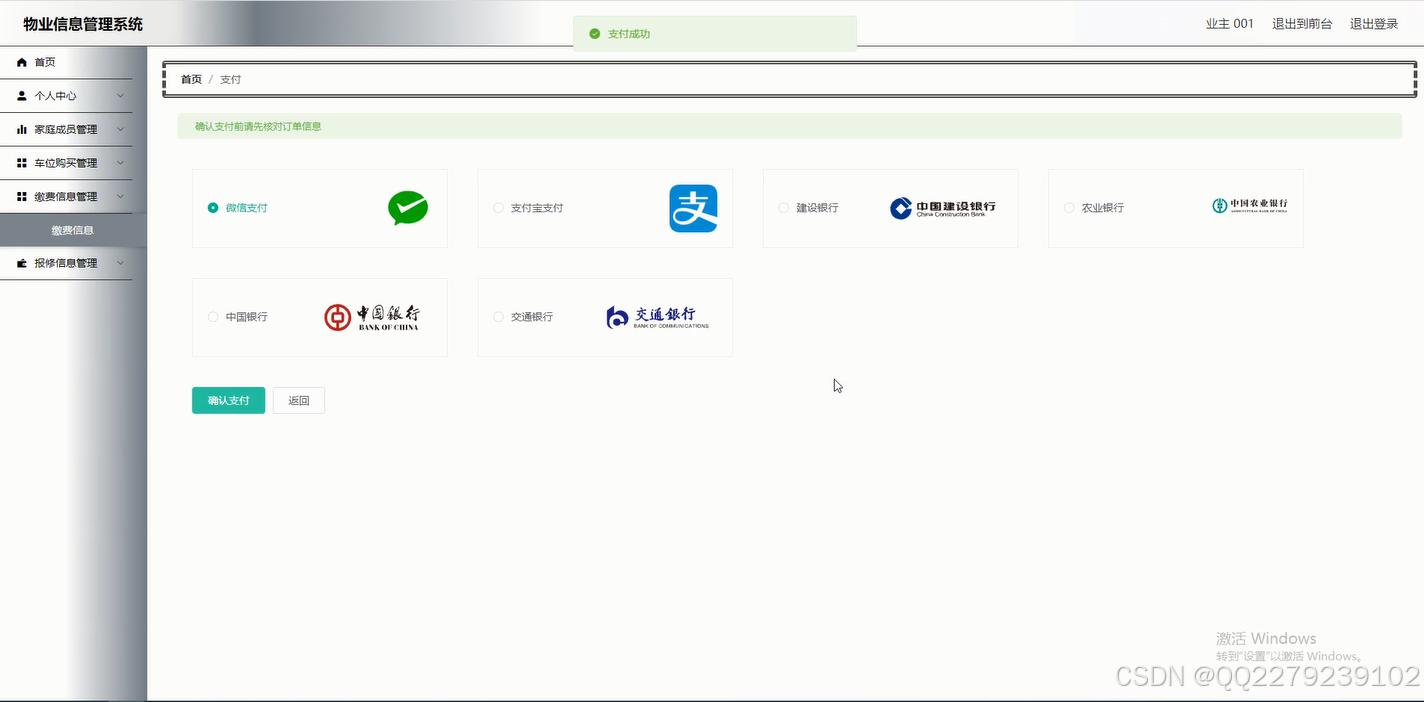
Task: Select the 中国银行 radio button
Action: (213, 317)
